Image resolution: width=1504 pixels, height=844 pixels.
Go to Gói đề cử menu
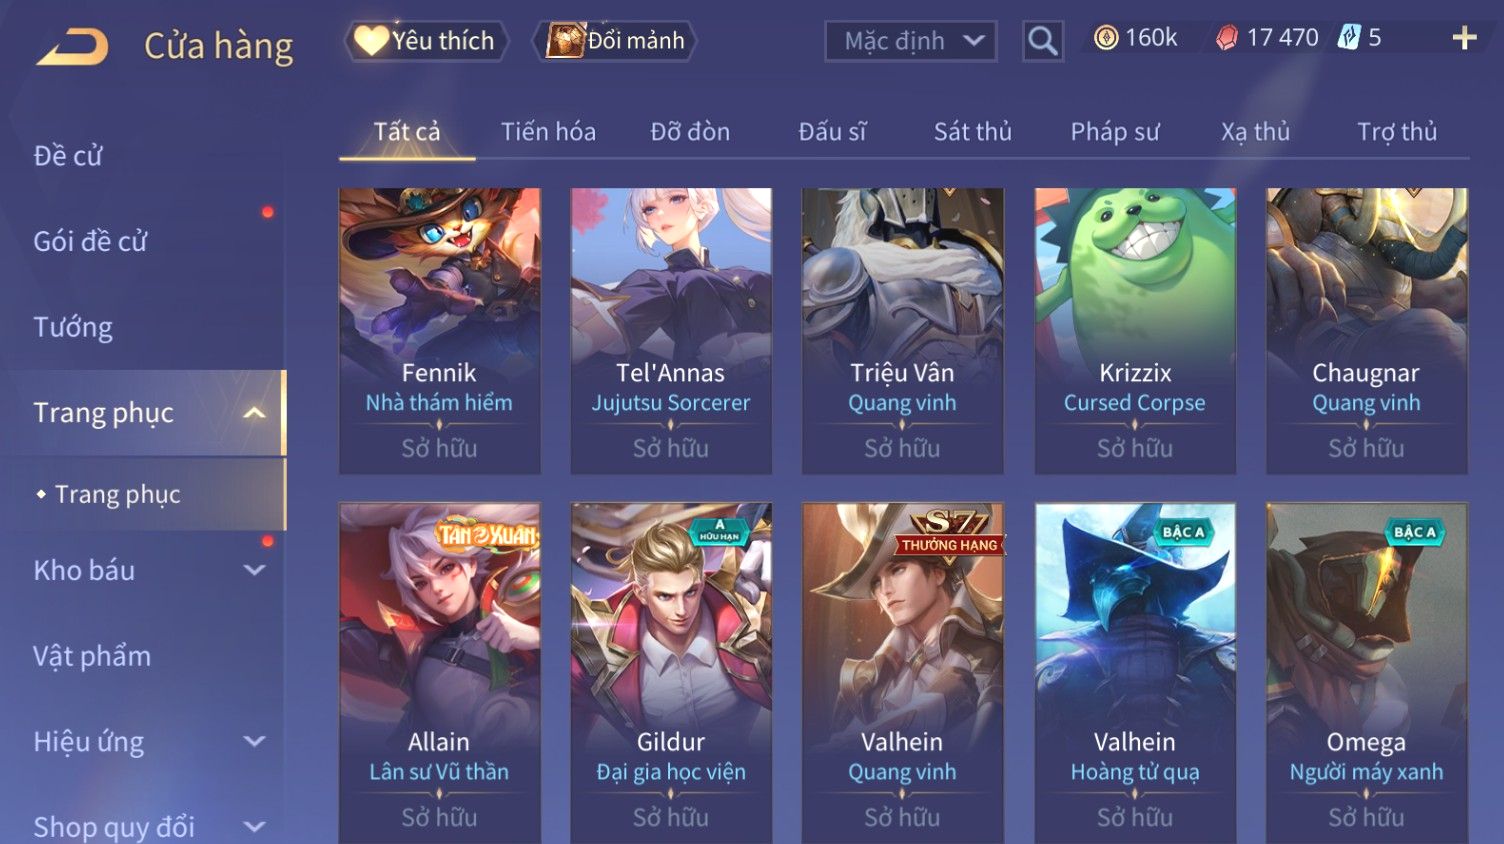(x=90, y=241)
